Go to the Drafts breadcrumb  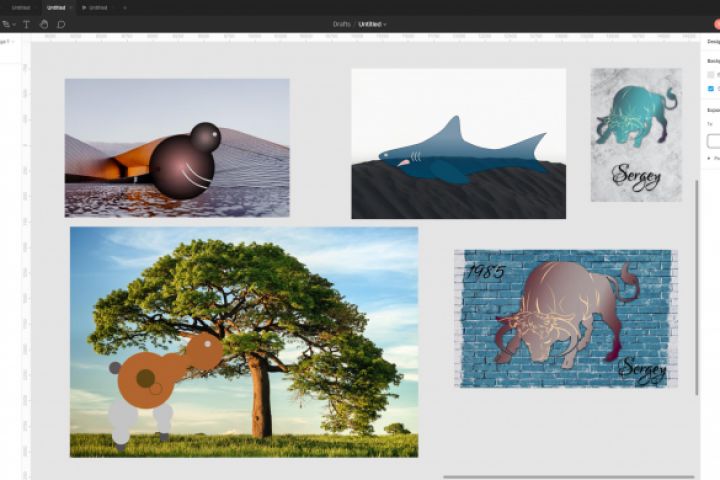pyautogui.click(x=342, y=24)
